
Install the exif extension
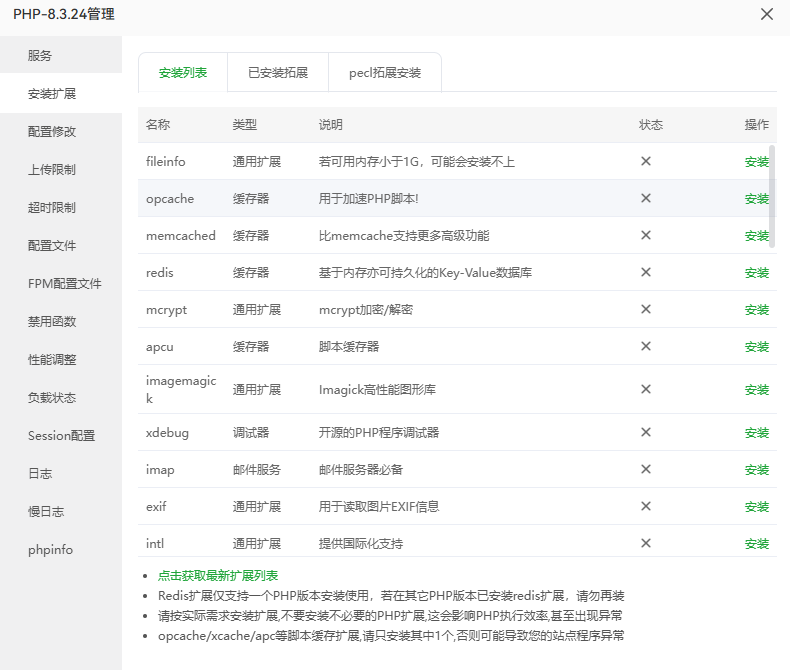[757, 507]
